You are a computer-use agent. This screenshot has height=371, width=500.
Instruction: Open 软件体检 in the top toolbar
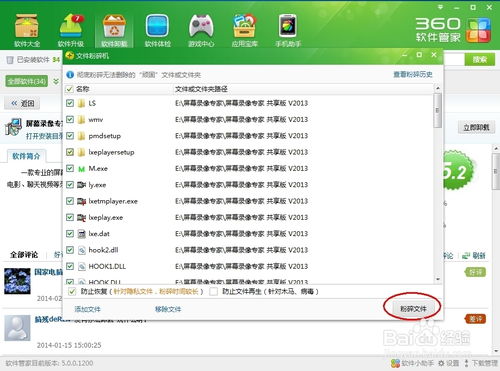coord(158,30)
